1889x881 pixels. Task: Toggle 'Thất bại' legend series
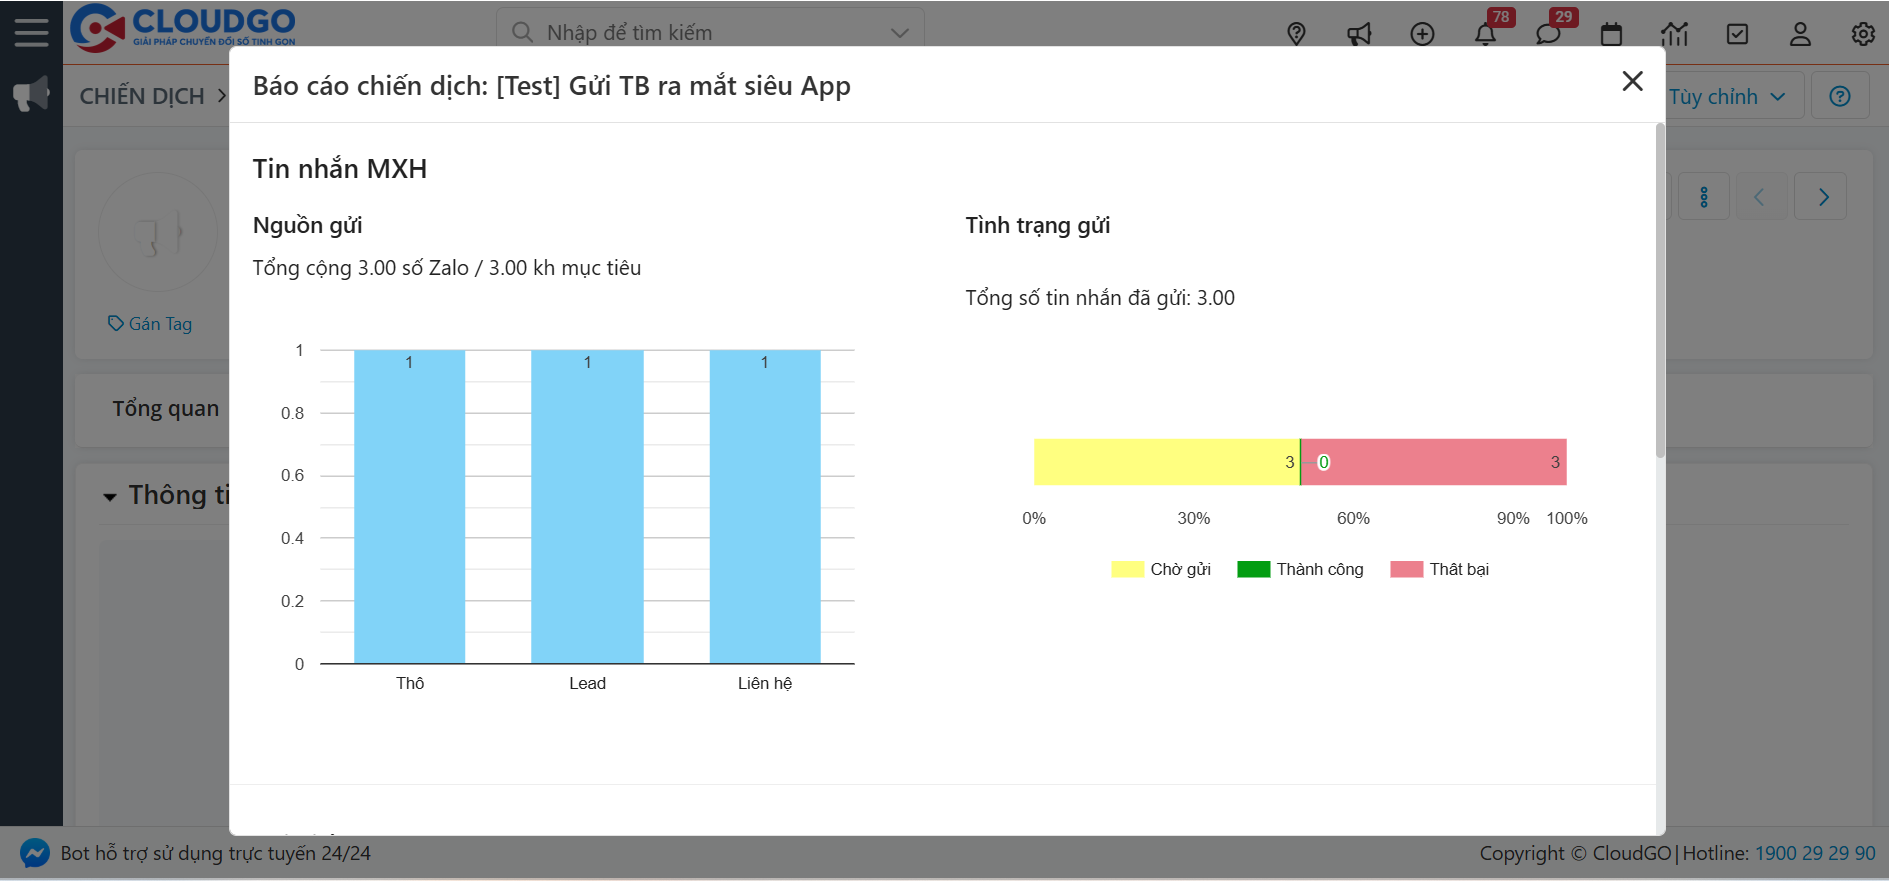[x=1440, y=569]
